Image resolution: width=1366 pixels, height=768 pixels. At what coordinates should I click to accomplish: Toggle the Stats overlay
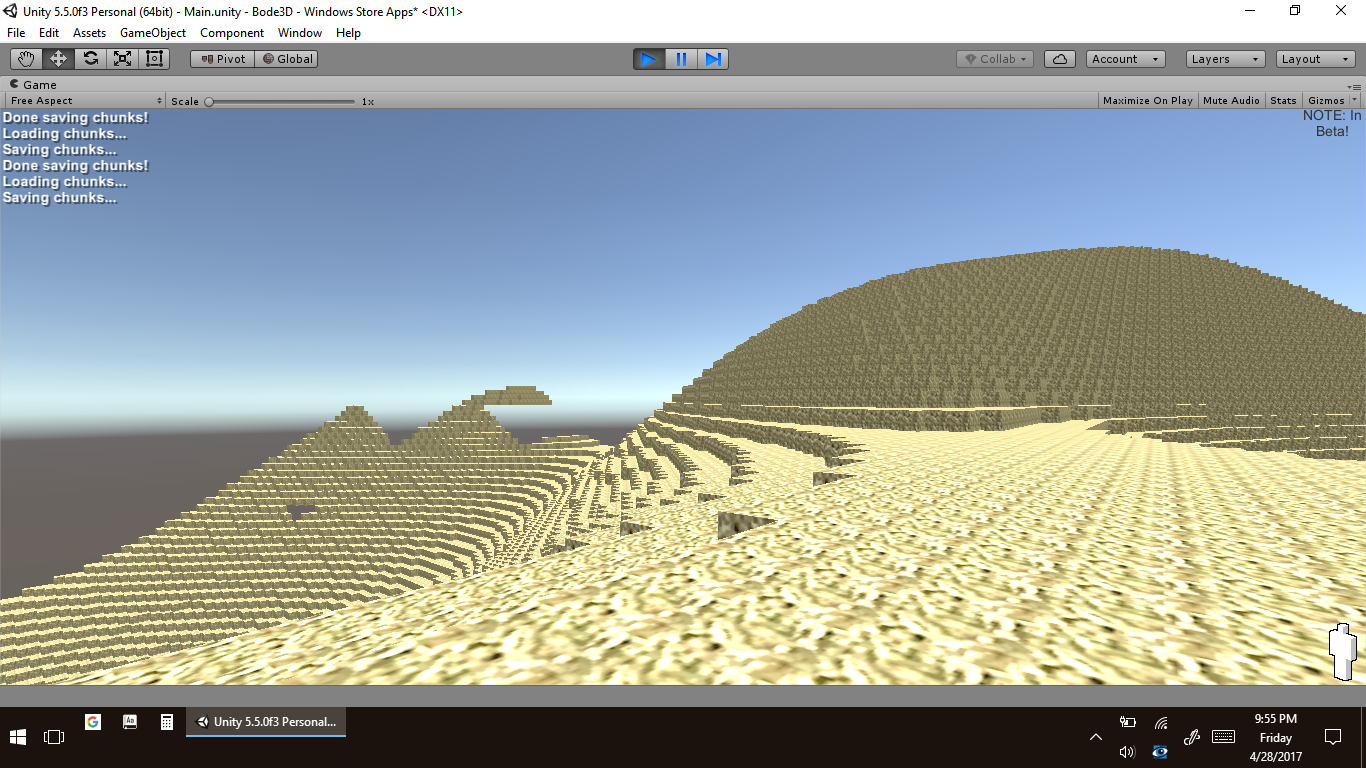point(1283,101)
